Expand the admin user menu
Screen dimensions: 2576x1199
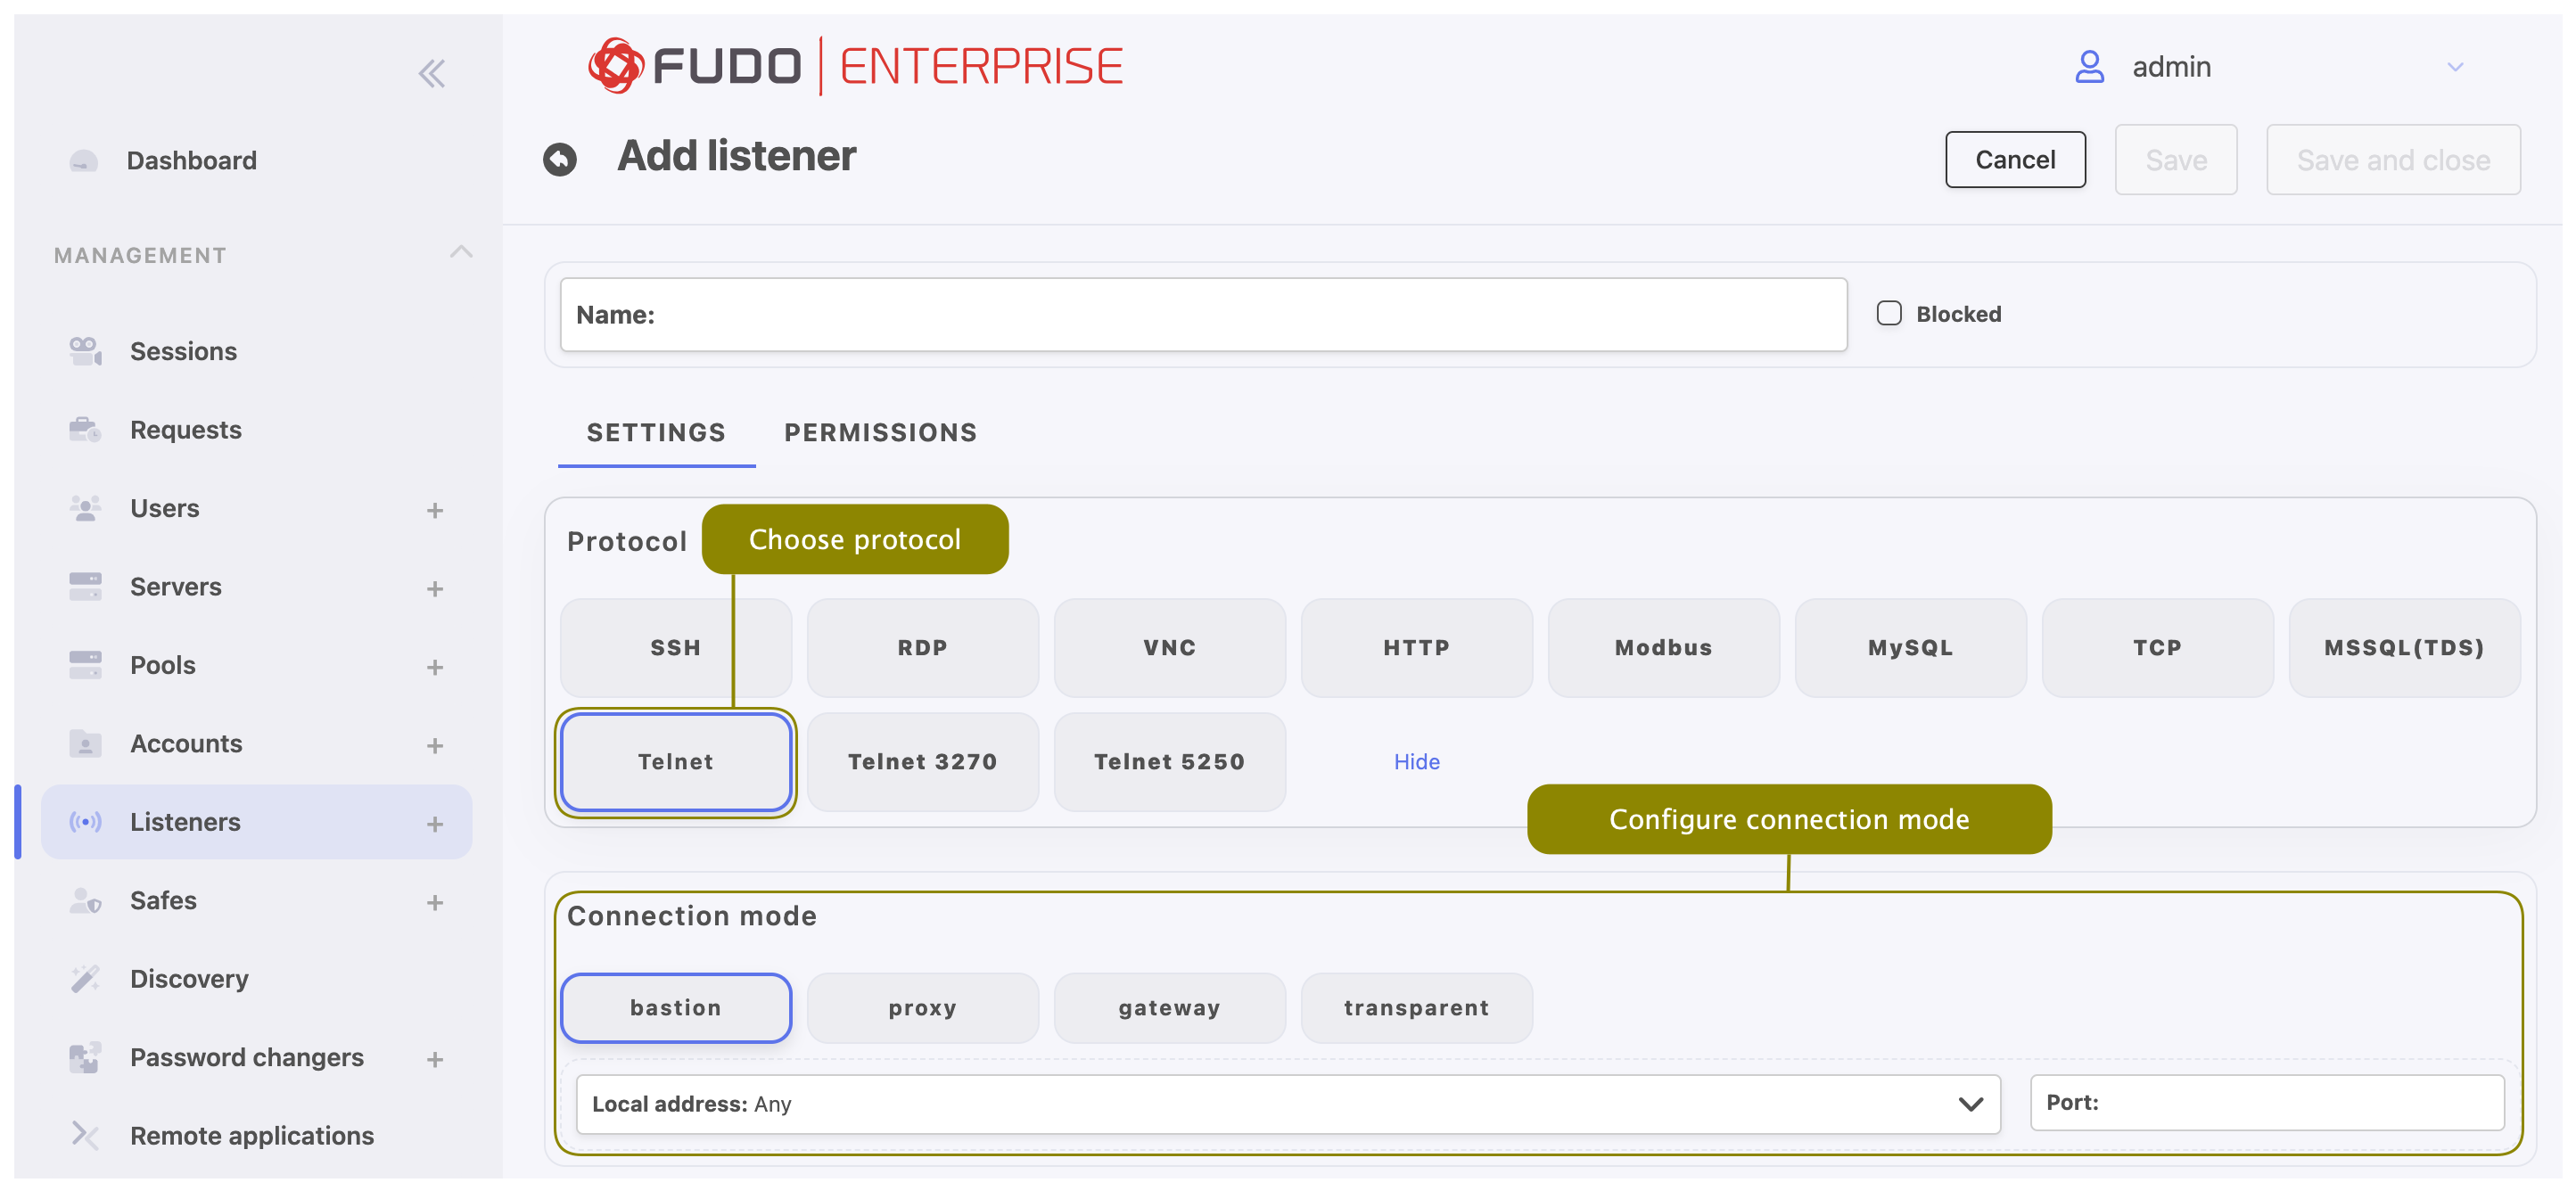pos(2454,67)
